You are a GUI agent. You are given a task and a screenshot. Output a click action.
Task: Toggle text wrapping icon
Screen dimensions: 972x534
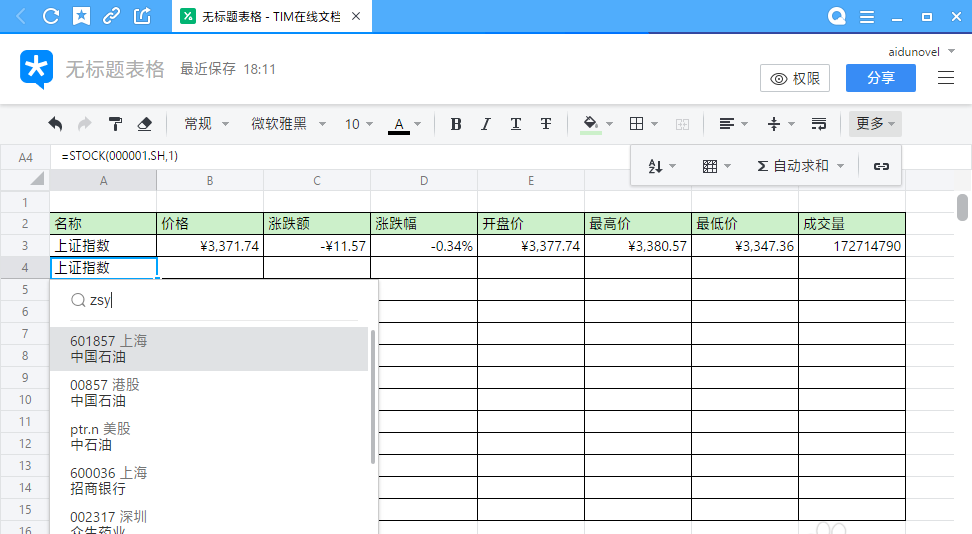pos(818,124)
